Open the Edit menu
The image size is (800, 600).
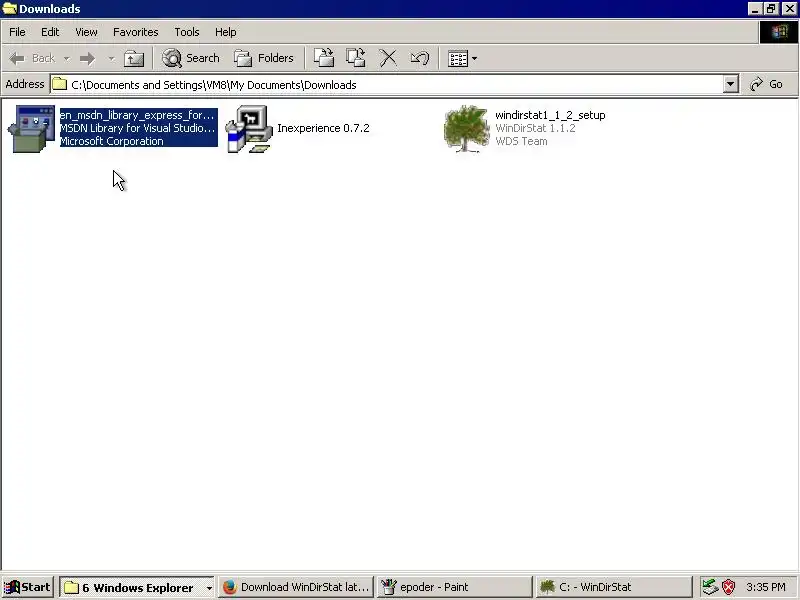tap(50, 32)
